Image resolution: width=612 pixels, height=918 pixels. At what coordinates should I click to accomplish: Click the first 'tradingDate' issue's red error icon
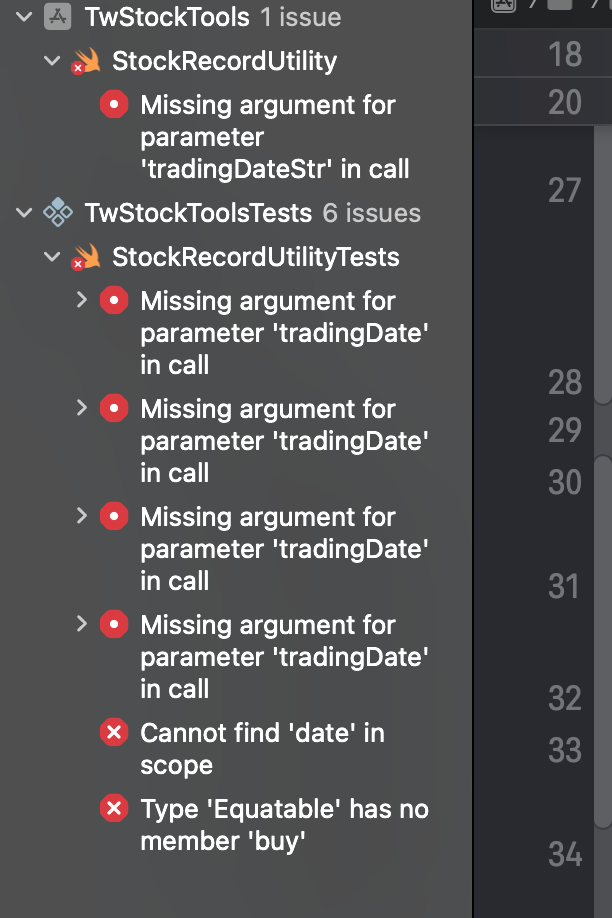pyautogui.click(x=114, y=301)
